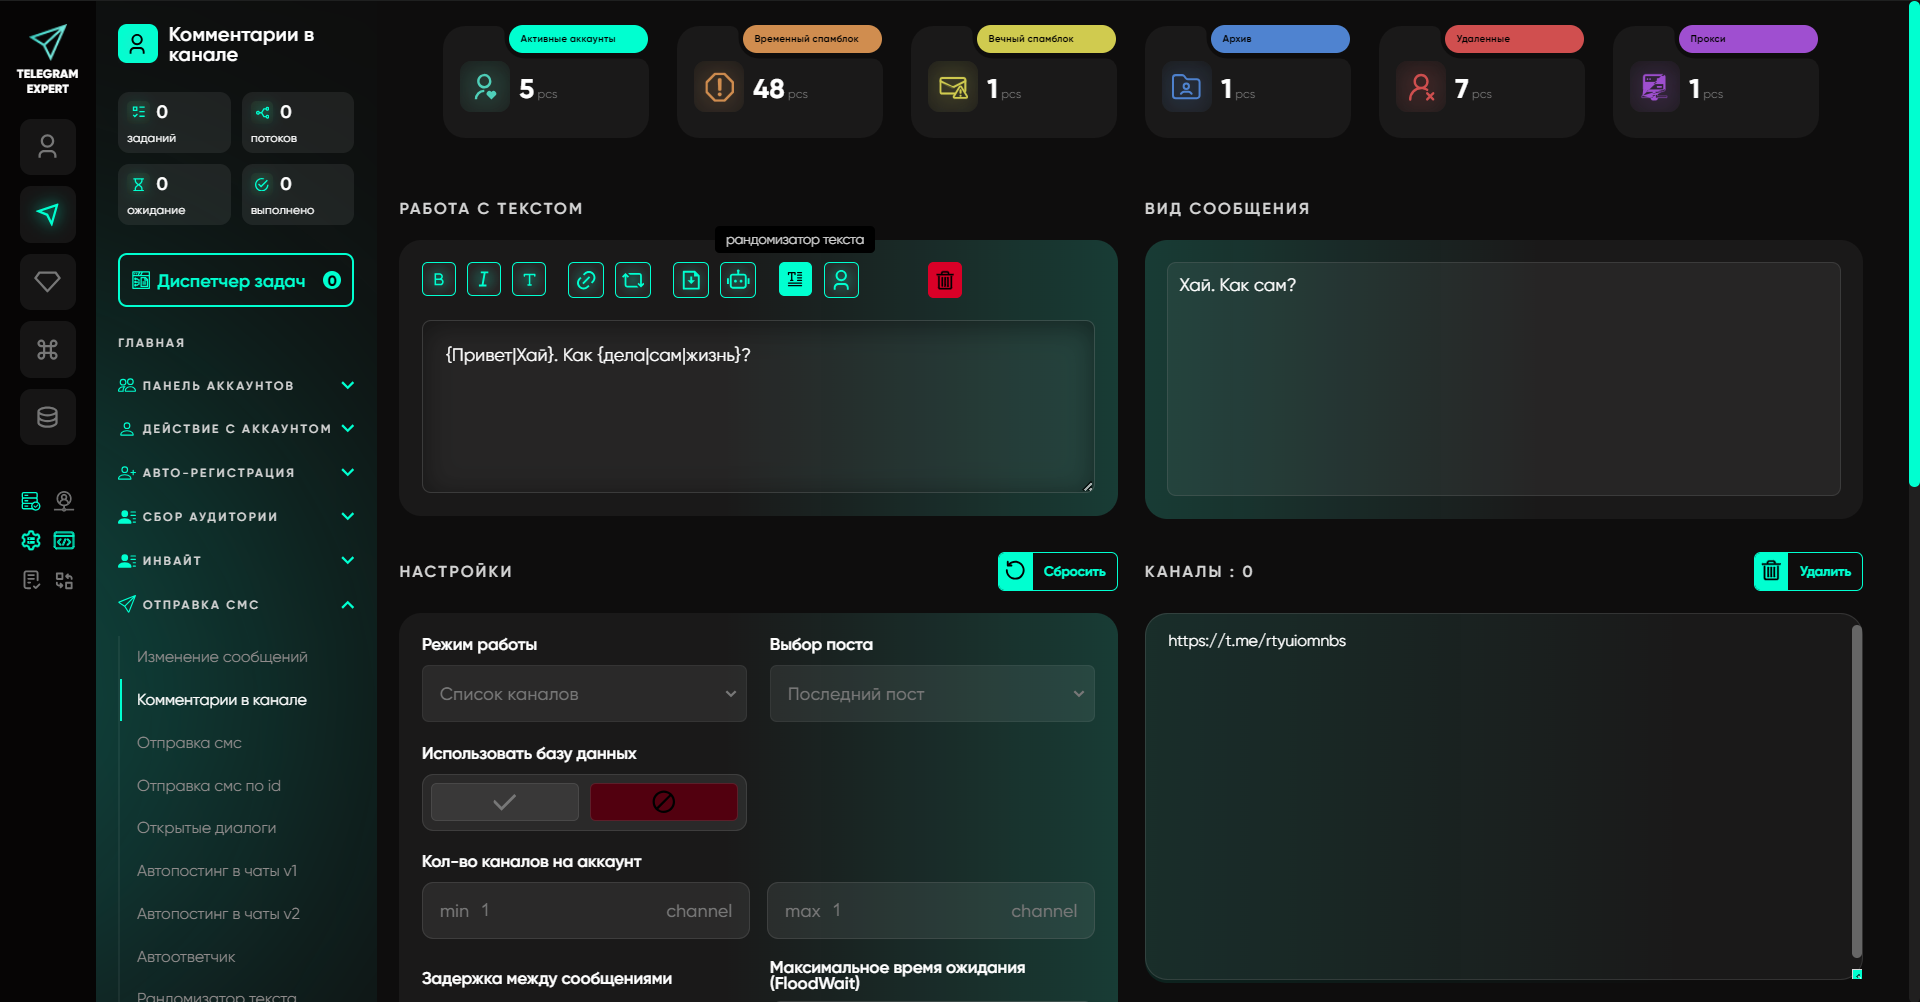Open the Выбор поста dropdown

(x=932, y=694)
